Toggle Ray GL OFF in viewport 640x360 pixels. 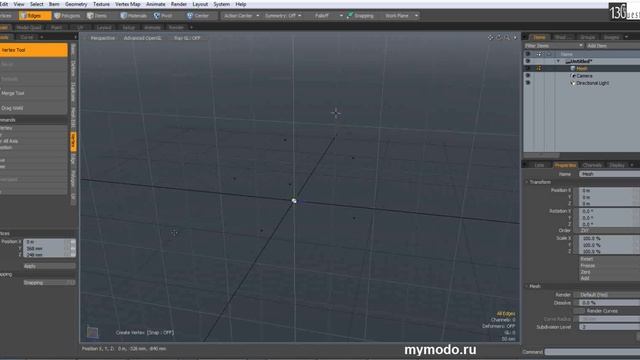click(x=187, y=38)
